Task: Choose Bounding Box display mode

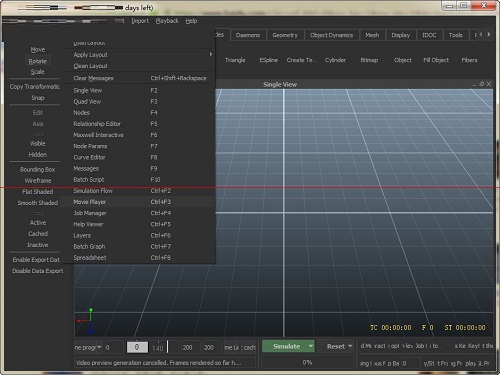Action: click(x=38, y=170)
